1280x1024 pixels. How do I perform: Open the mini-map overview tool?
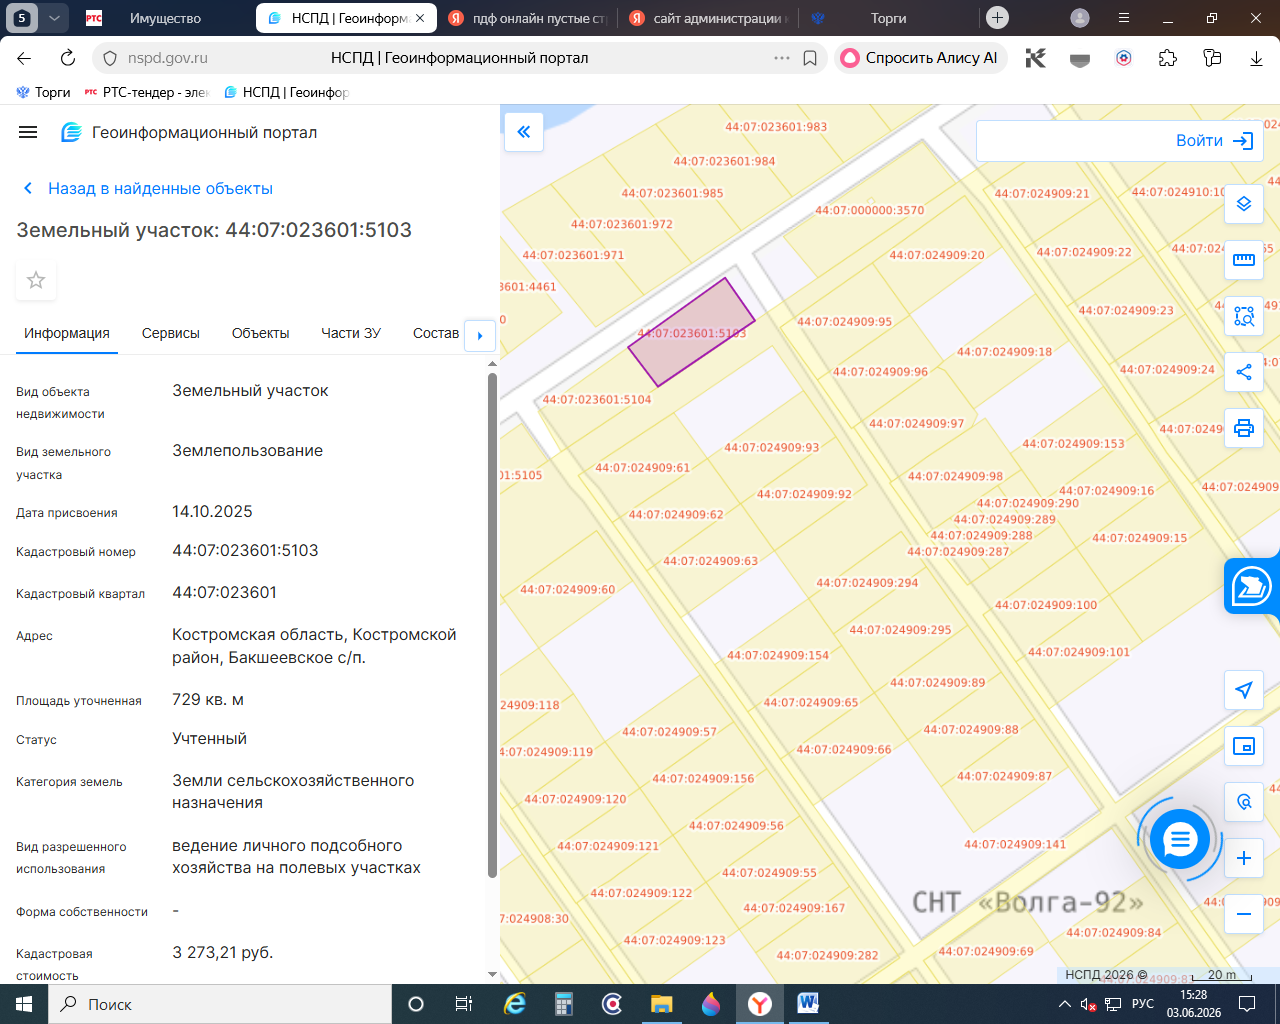coord(1244,746)
